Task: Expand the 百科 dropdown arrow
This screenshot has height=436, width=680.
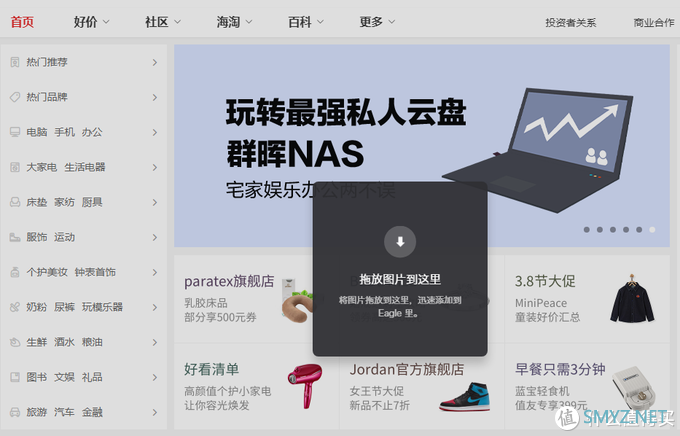Action: (x=320, y=22)
